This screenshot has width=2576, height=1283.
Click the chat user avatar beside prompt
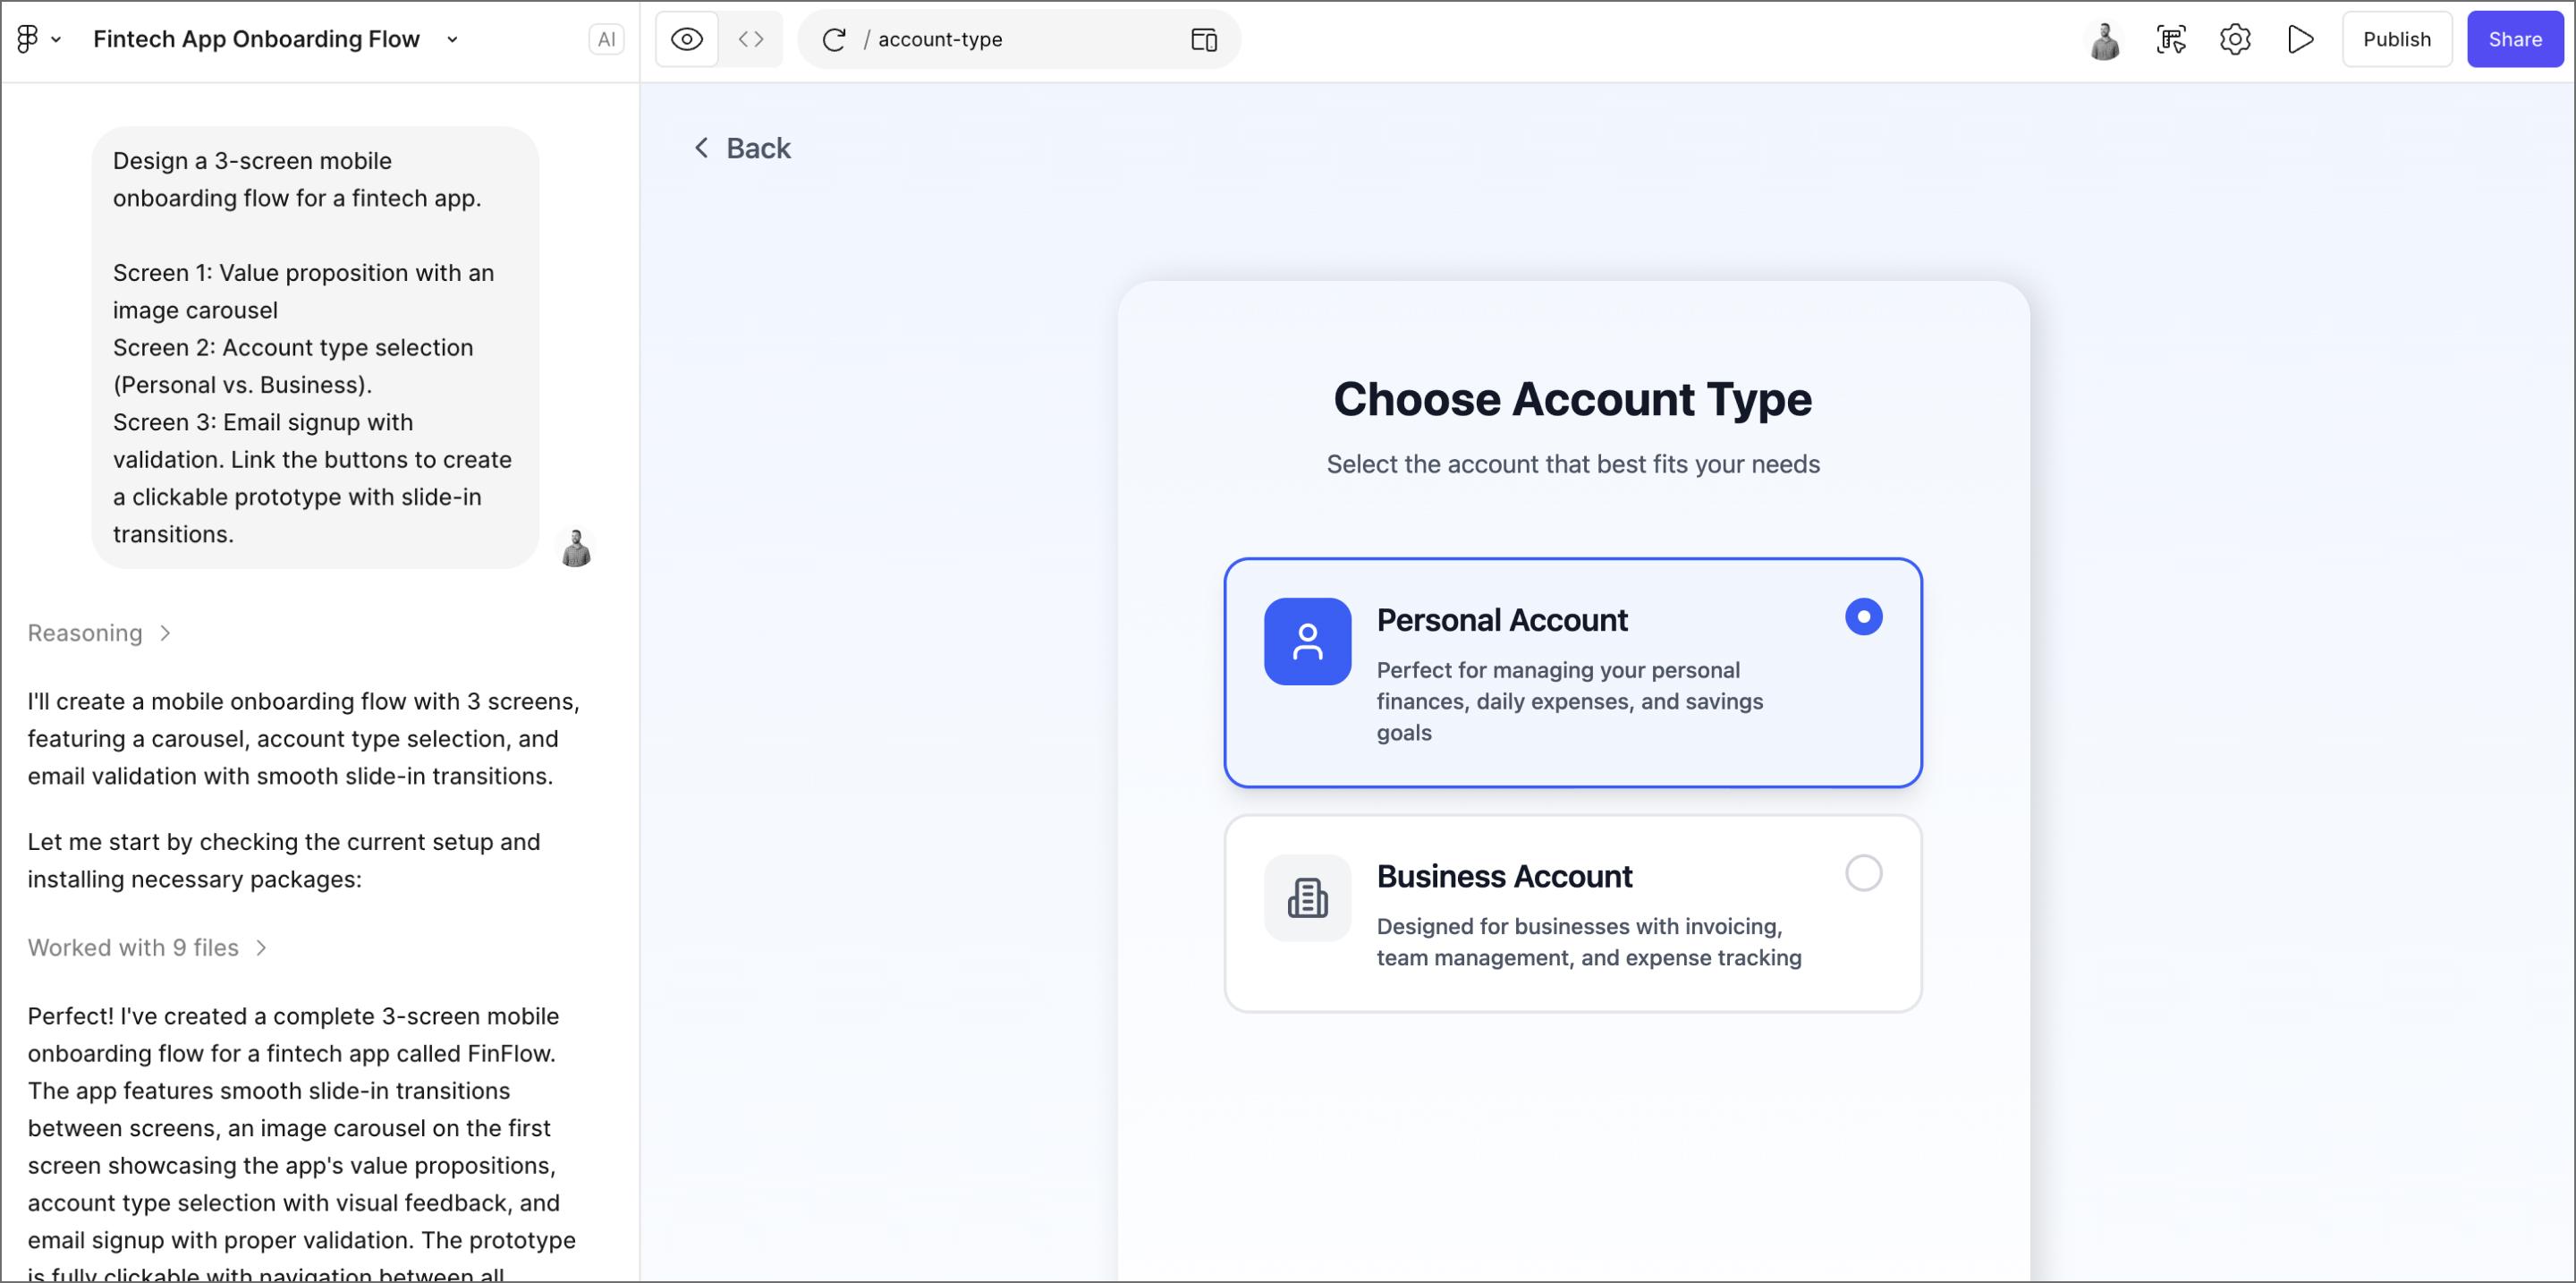576,548
